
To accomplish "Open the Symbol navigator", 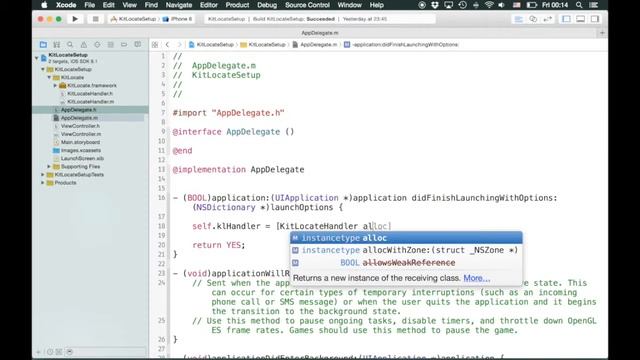I will 57,44.
